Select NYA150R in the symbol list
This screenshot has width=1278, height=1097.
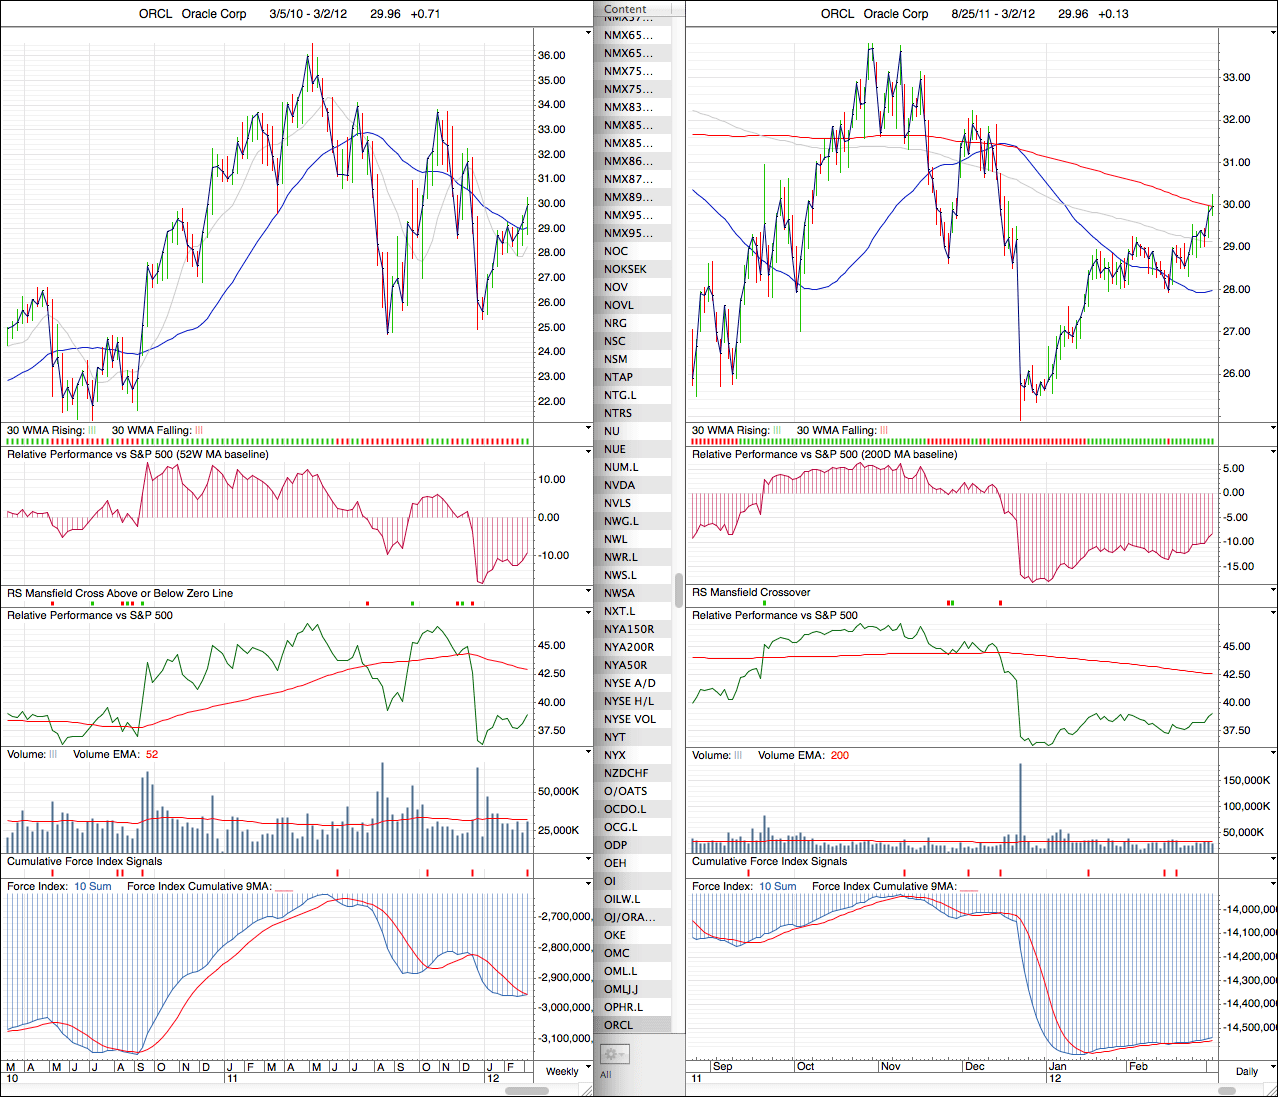pos(634,629)
